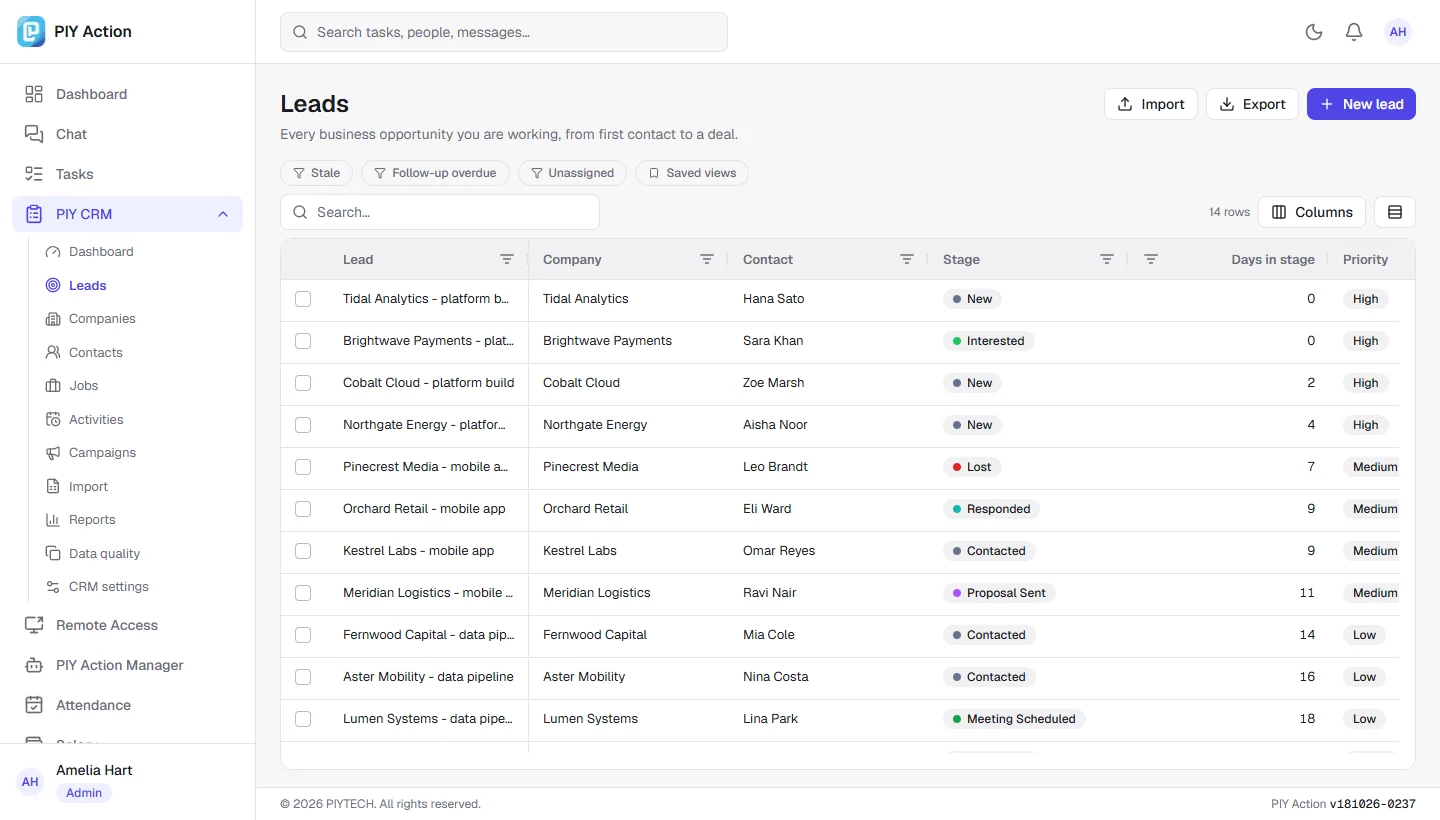Click the Remote Access monitor icon
This screenshot has width=1440, height=820.
(x=34, y=625)
